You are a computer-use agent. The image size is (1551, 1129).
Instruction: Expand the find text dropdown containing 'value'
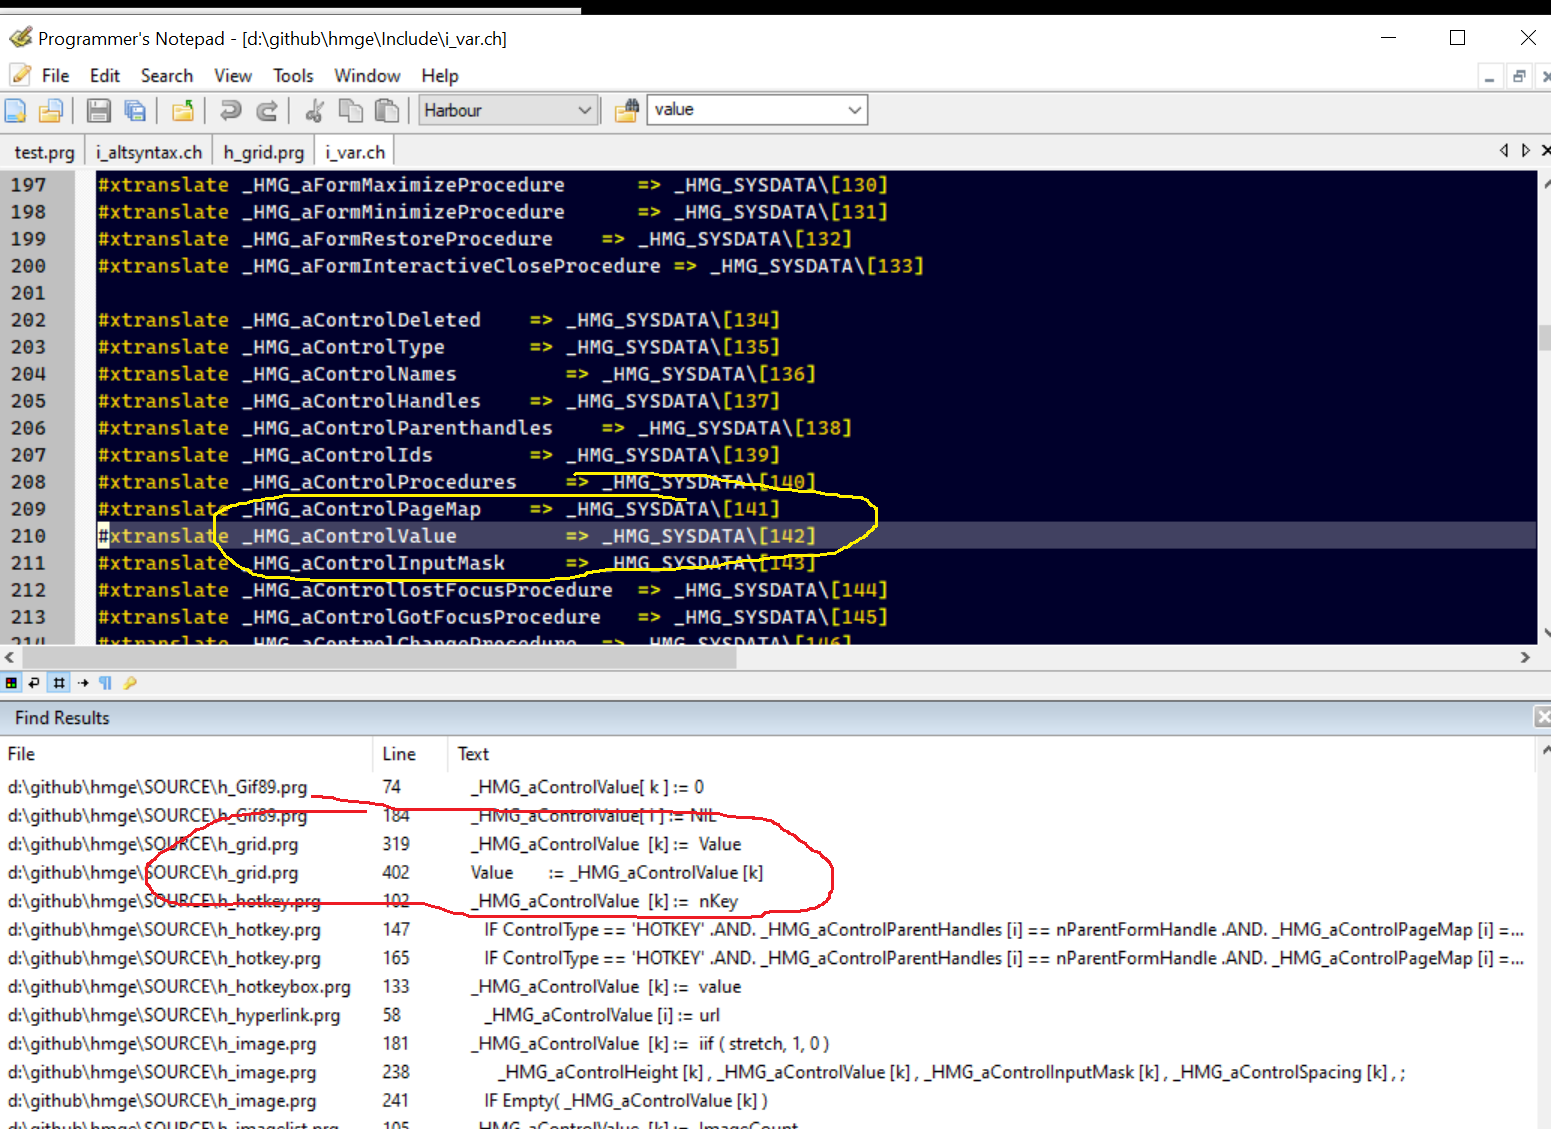(x=855, y=110)
